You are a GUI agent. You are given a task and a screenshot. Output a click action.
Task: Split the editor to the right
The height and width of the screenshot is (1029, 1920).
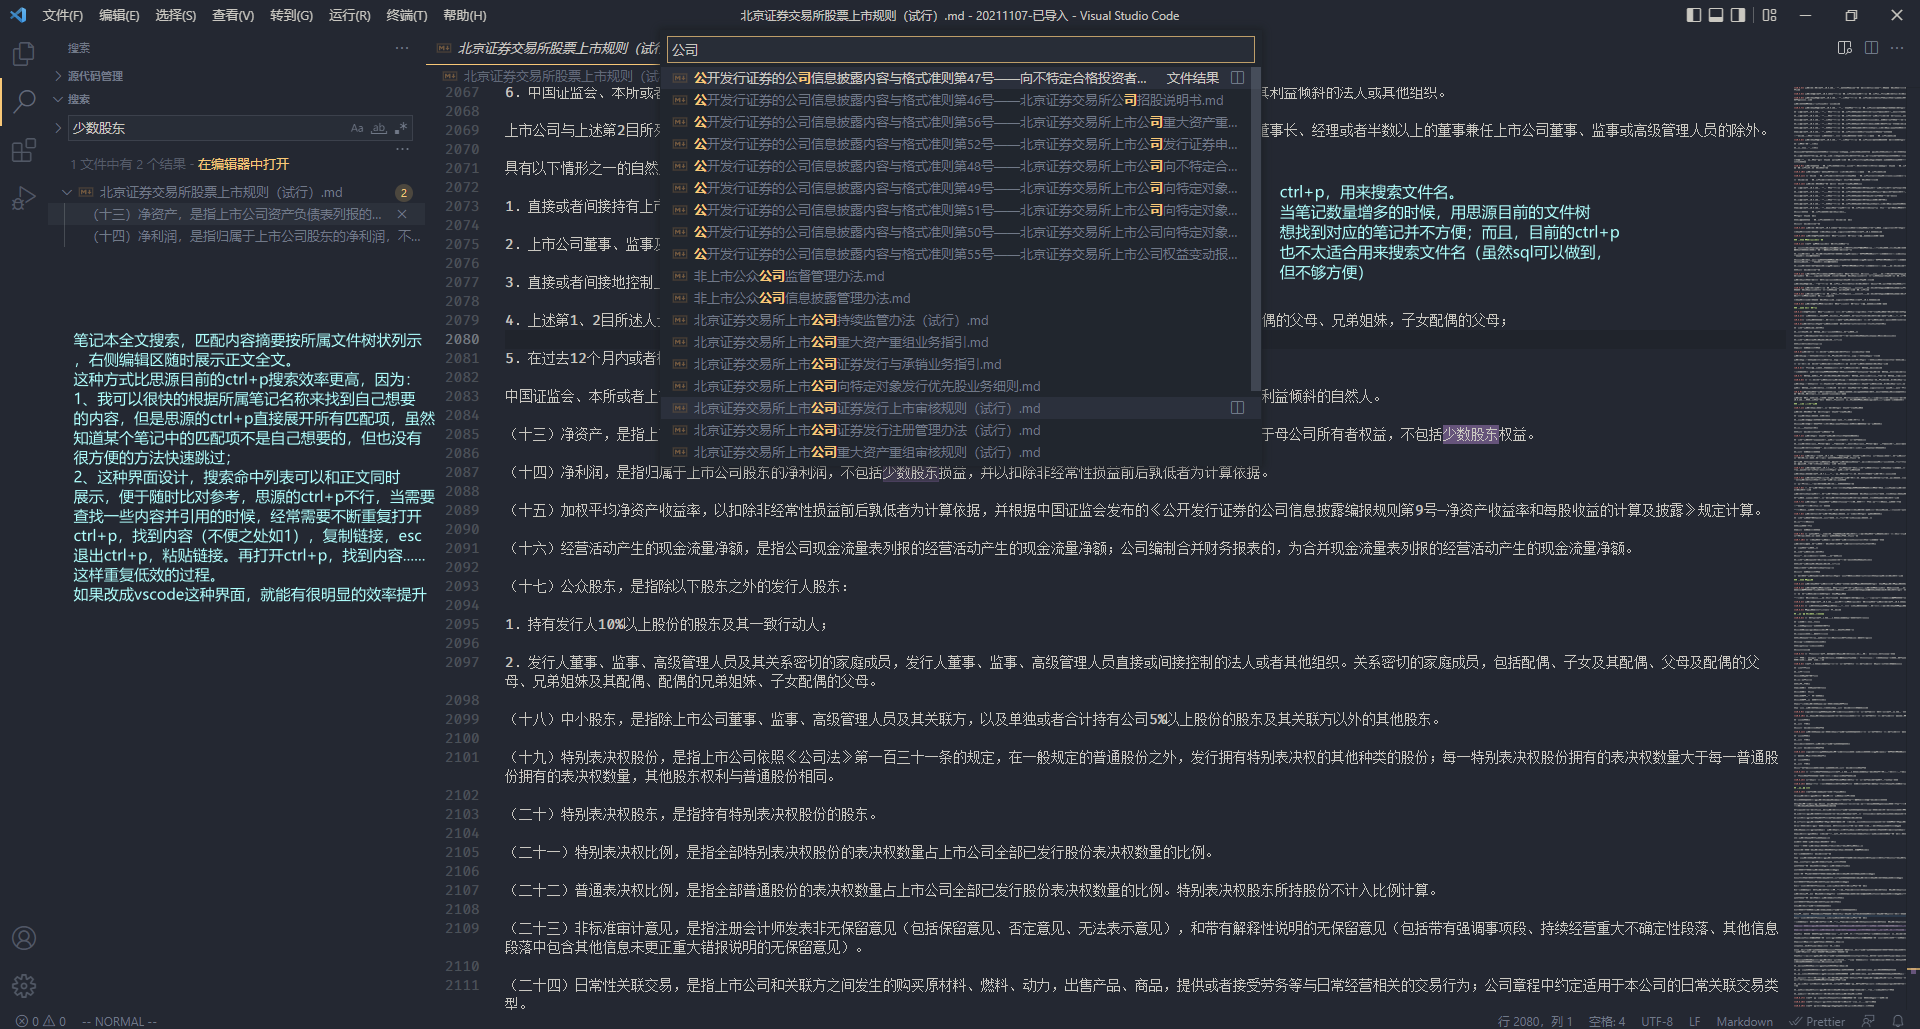click(x=1871, y=48)
